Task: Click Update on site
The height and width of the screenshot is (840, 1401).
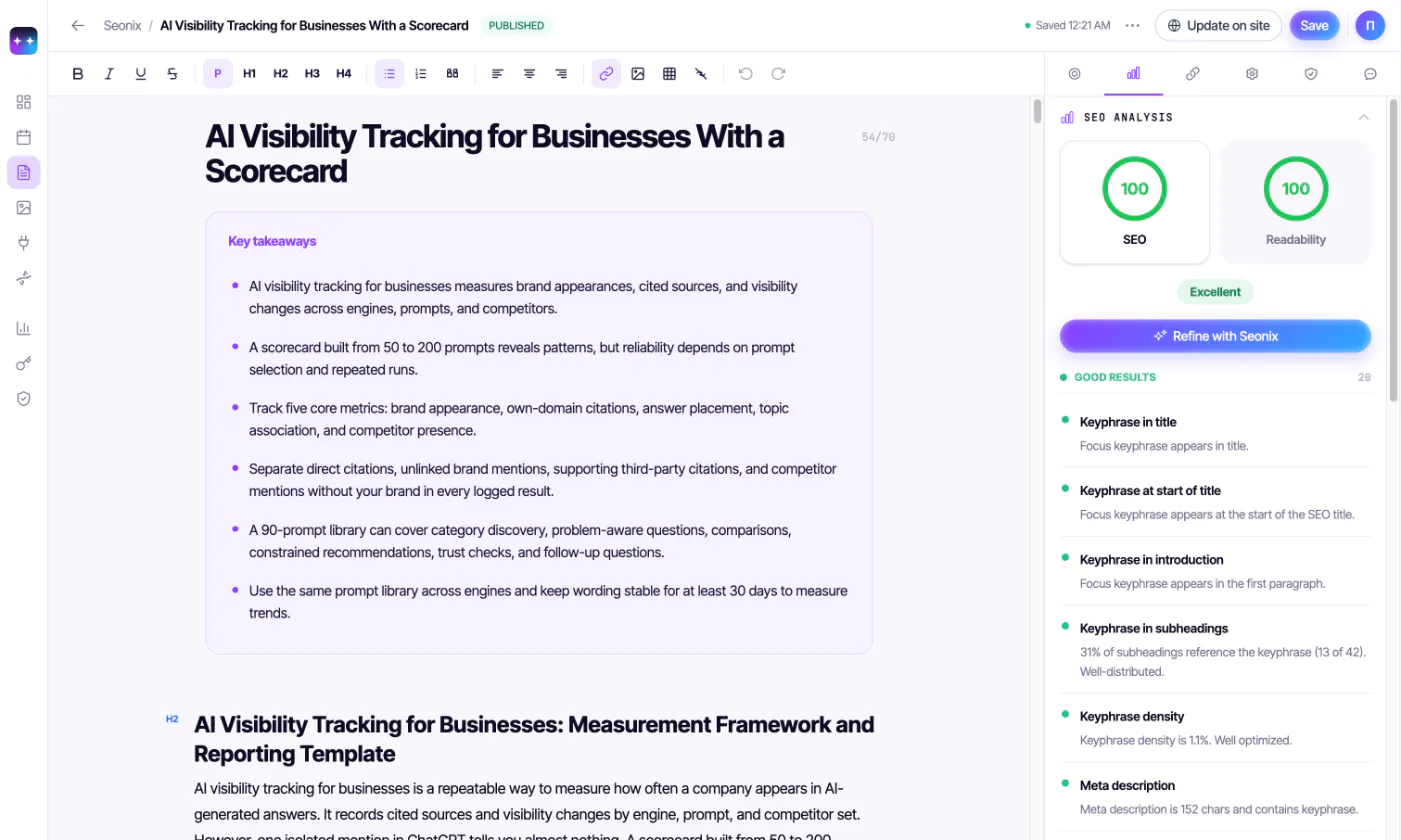Action: tap(1218, 26)
